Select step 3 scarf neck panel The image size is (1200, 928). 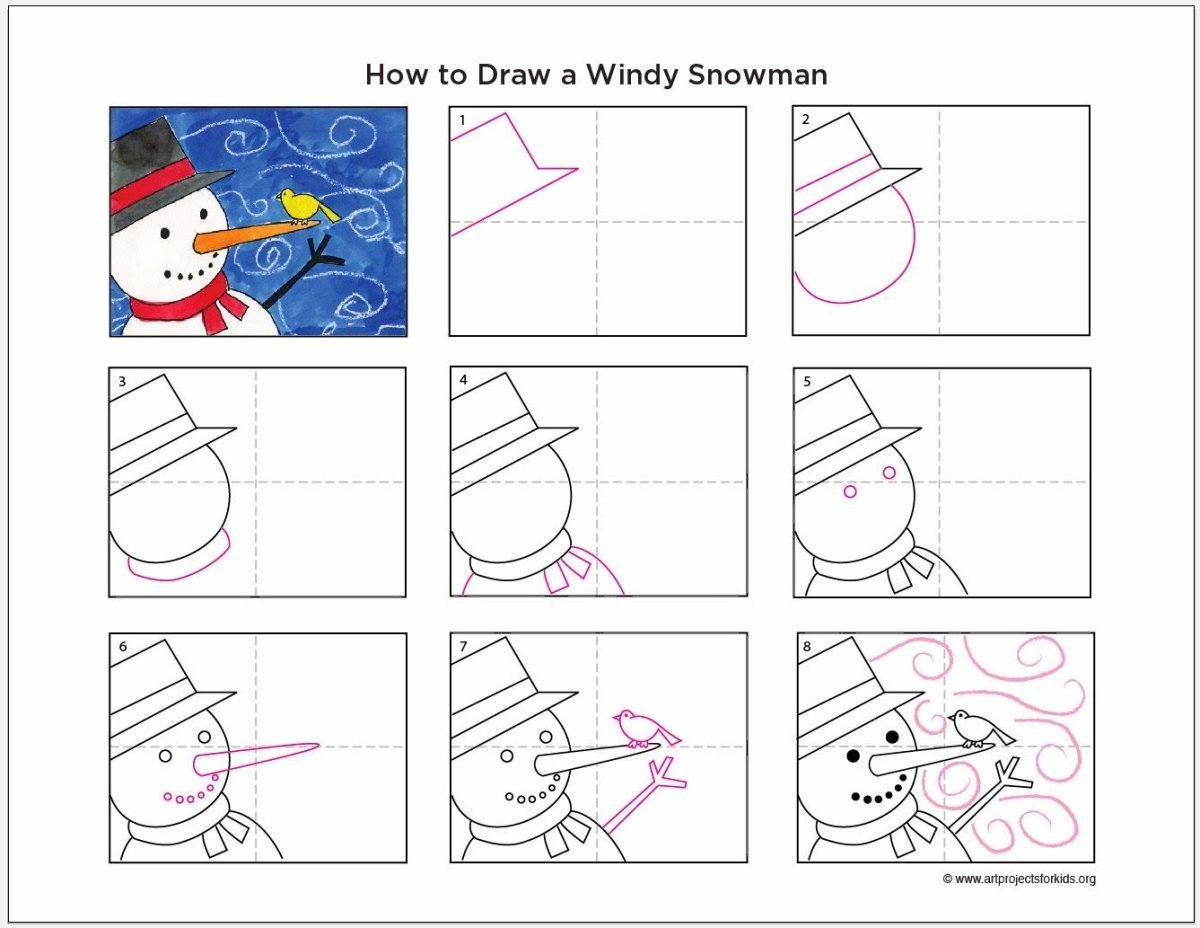coord(258,482)
